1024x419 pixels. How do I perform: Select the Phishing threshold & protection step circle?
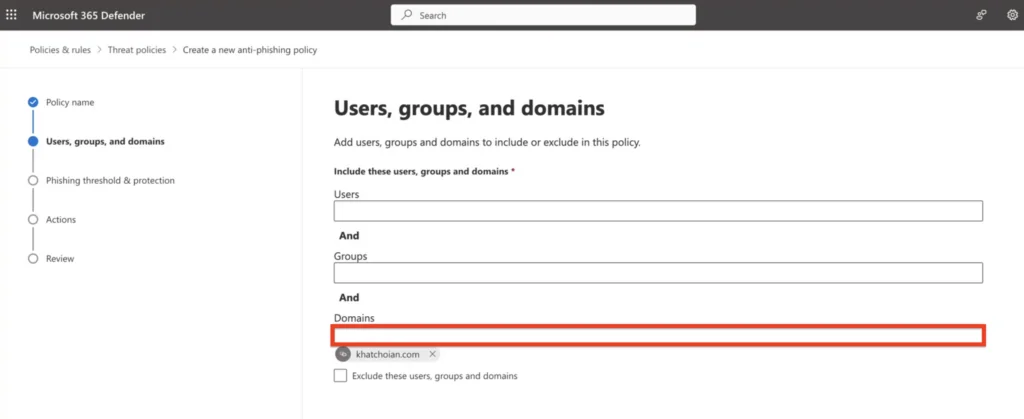33,181
